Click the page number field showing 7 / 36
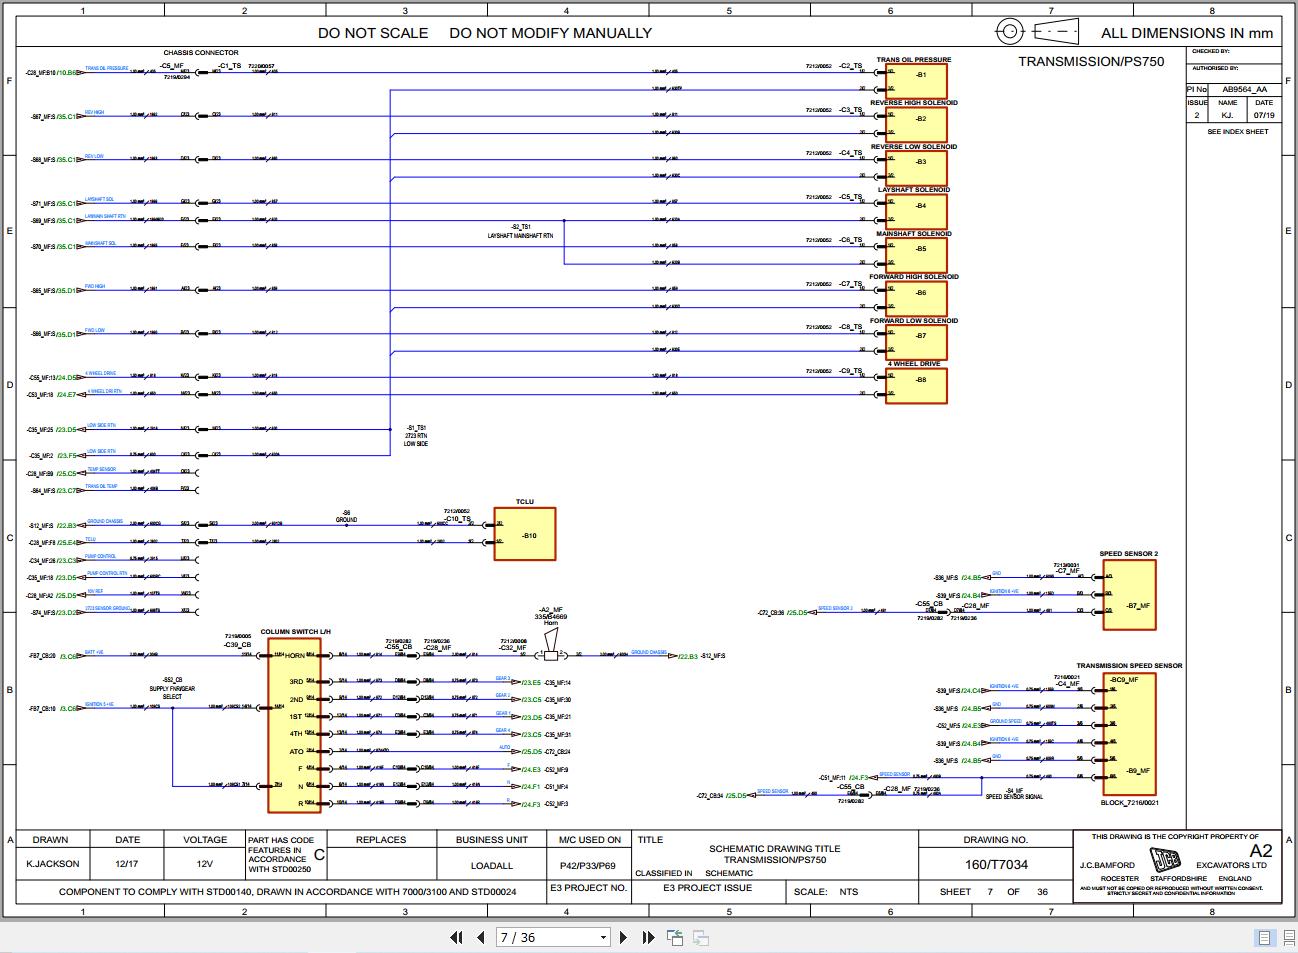This screenshot has width=1298, height=953. point(546,937)
